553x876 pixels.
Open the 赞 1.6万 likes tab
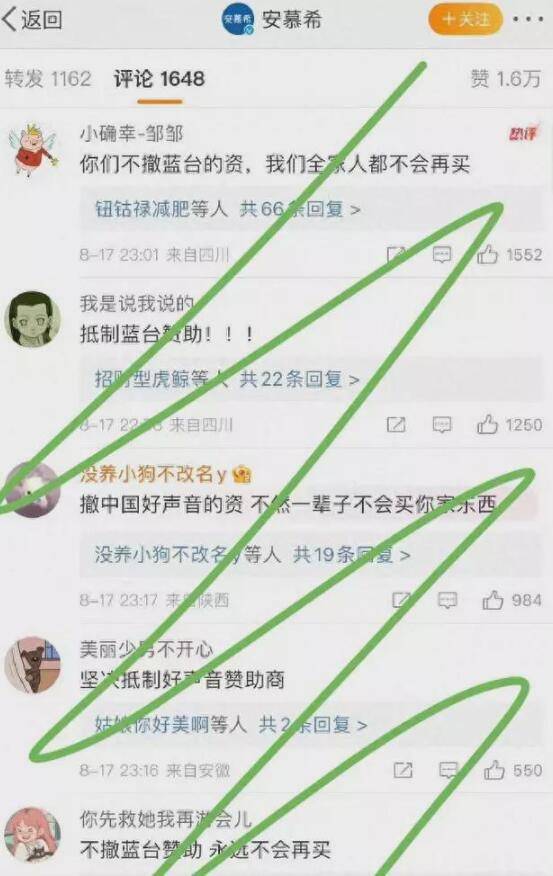pos(506,79)
